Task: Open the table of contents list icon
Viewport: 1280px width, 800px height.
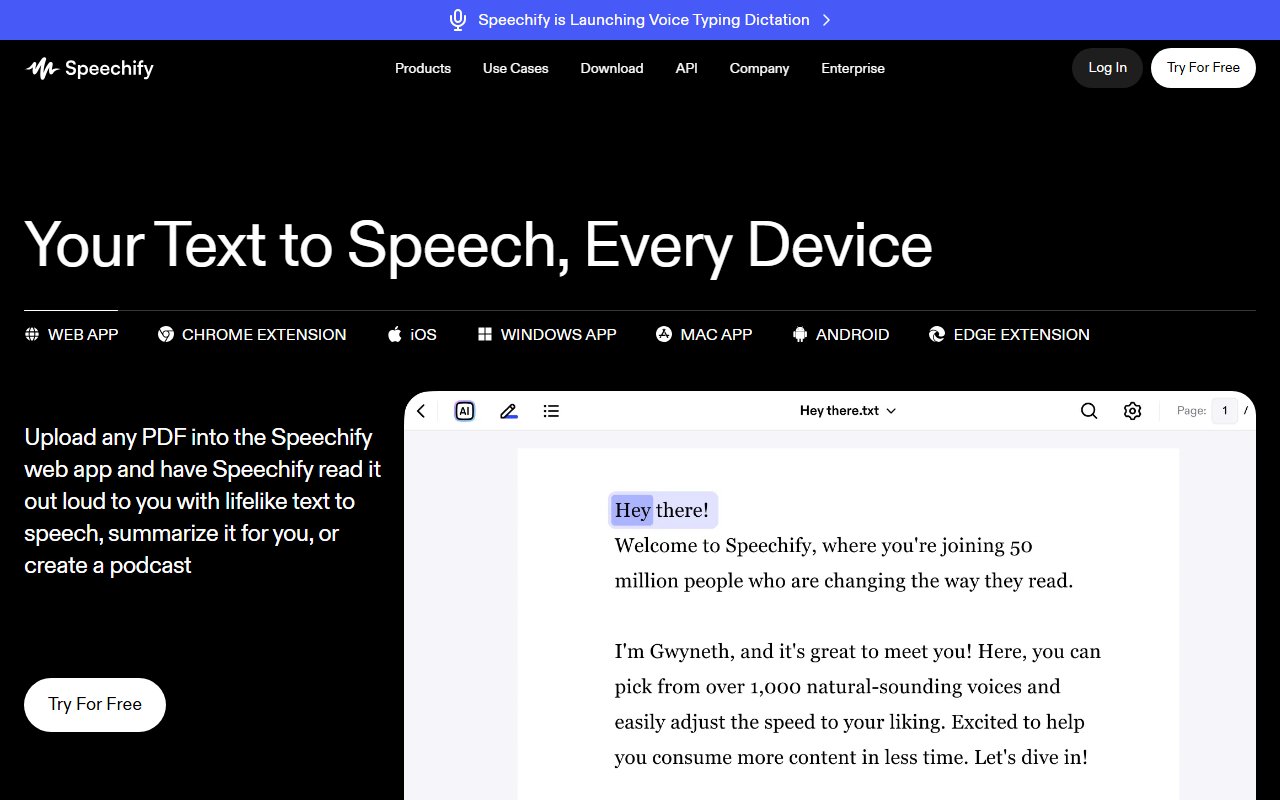Action: tap(551, 411)
